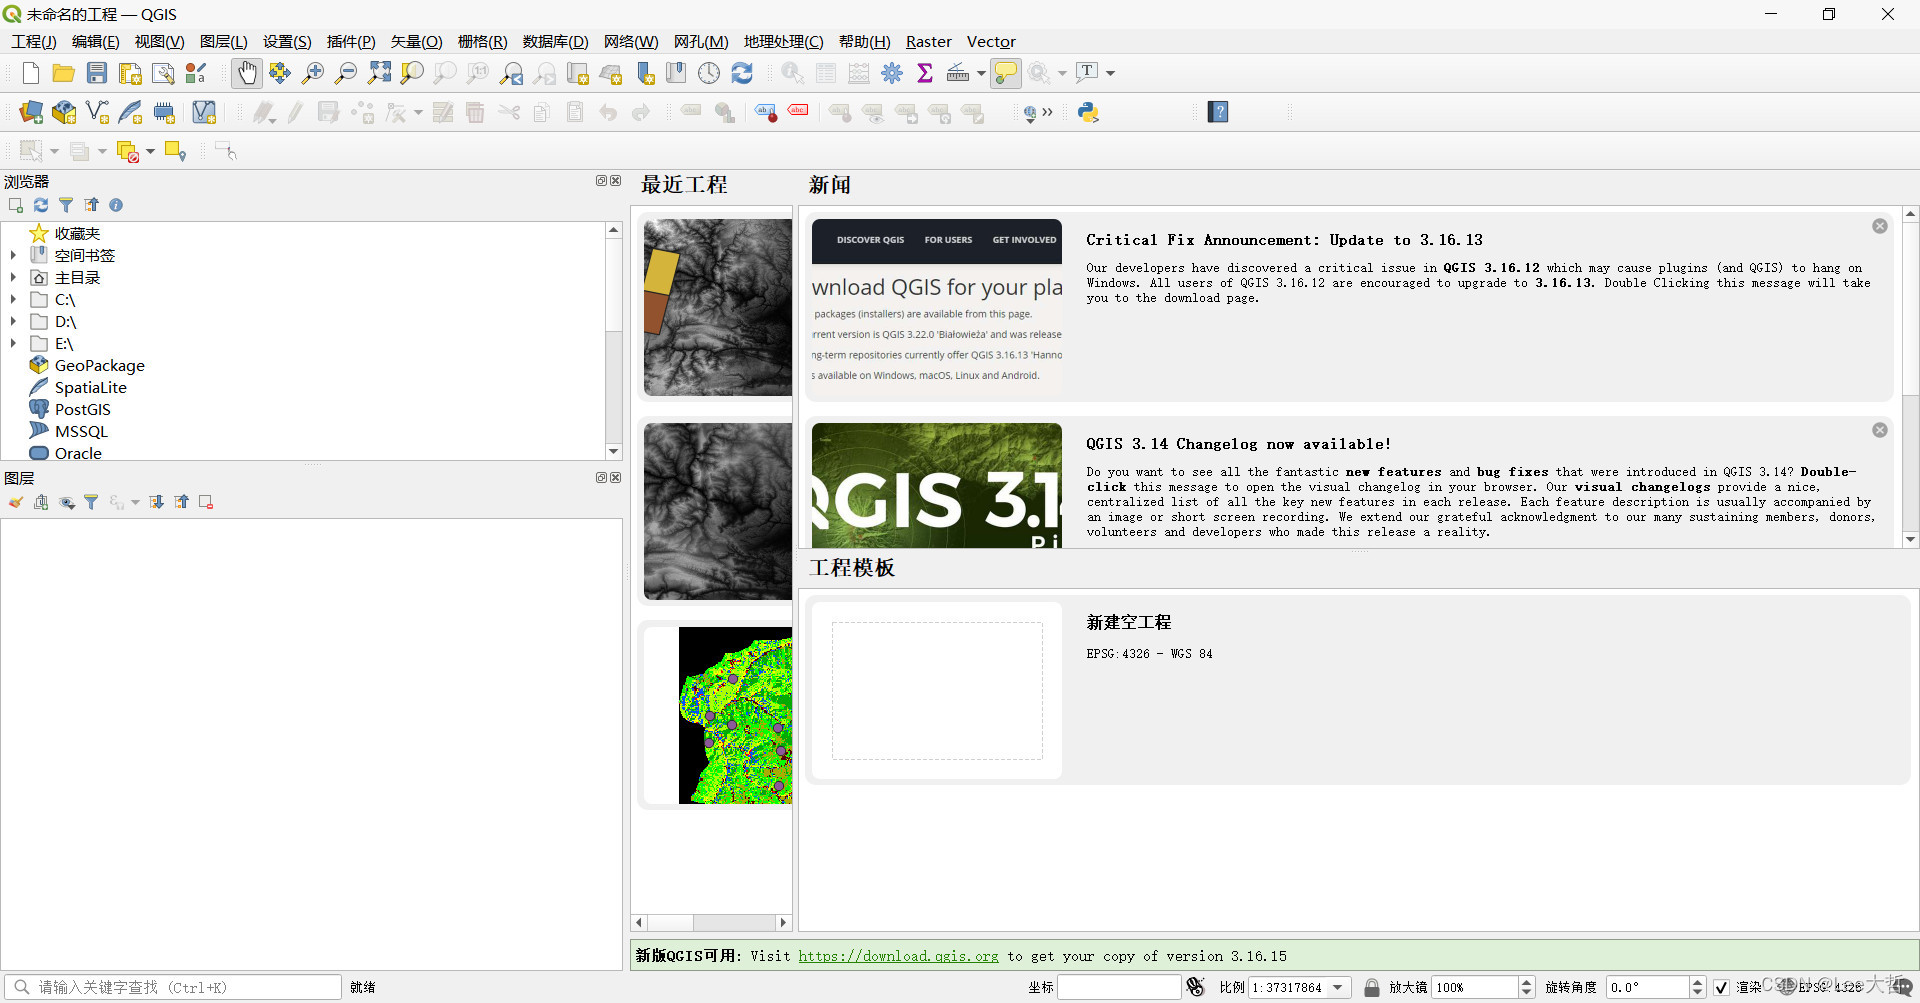Click the select by location icon
Image resolution: width=1920 pixels, height=1003 pixels.
pos(175,152)
